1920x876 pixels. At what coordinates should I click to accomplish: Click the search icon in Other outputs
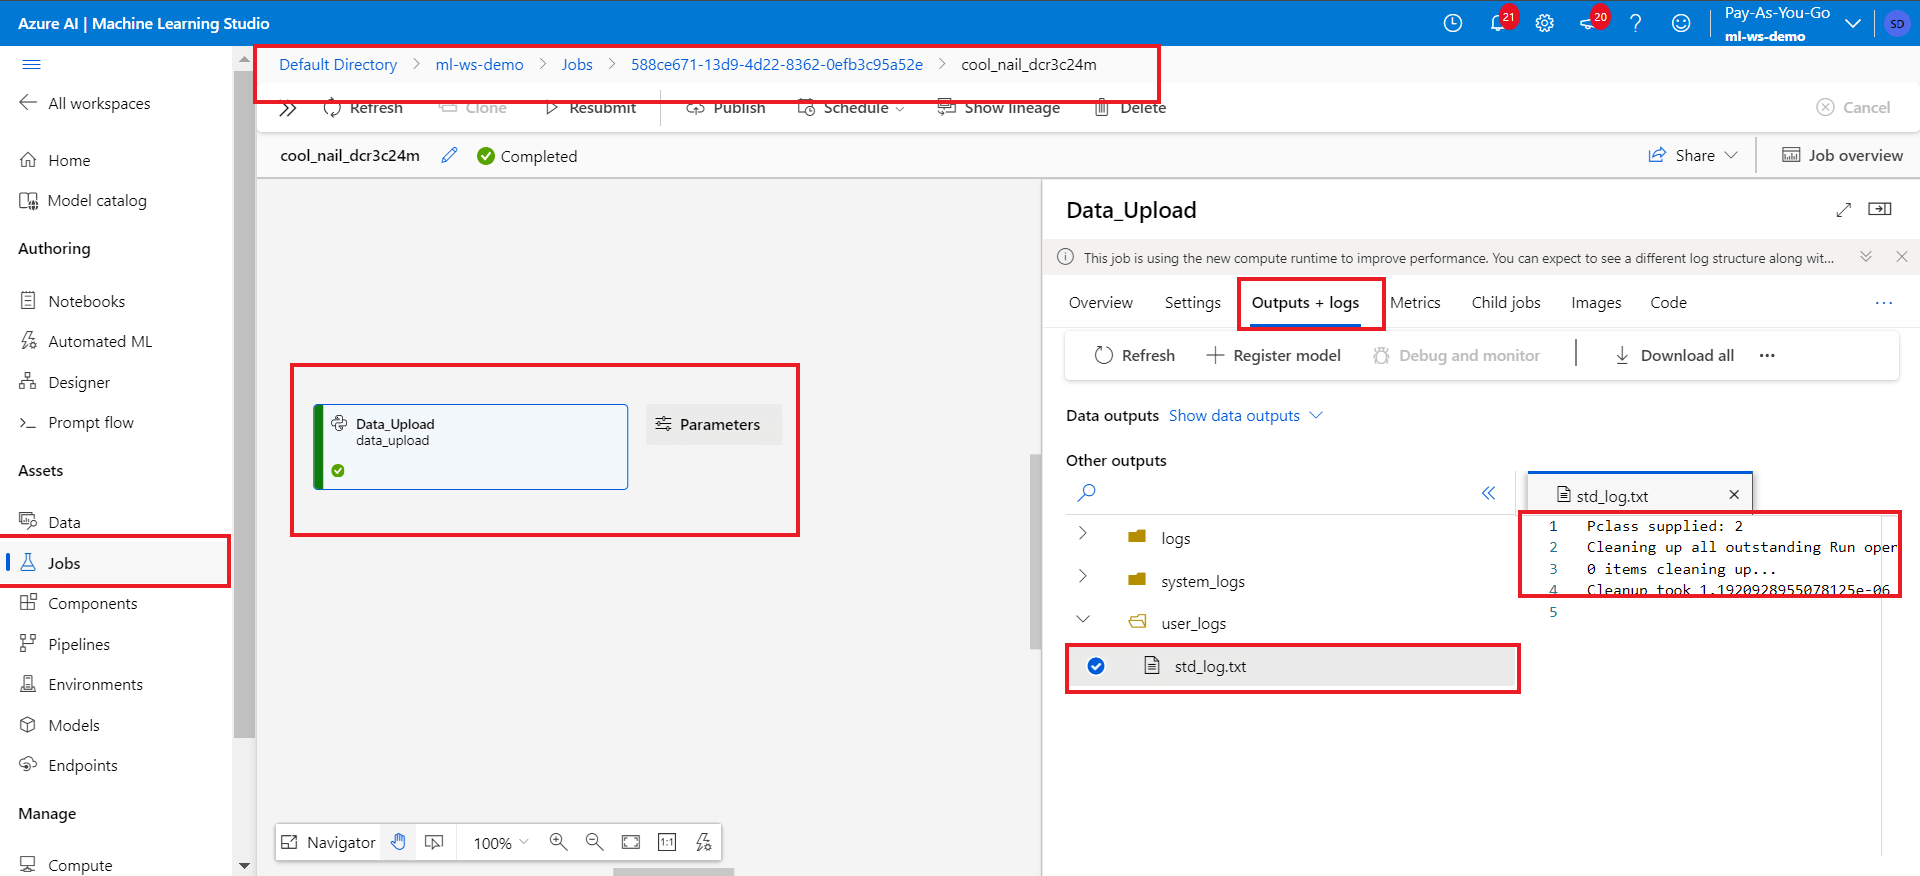[x=1086, y=492]
